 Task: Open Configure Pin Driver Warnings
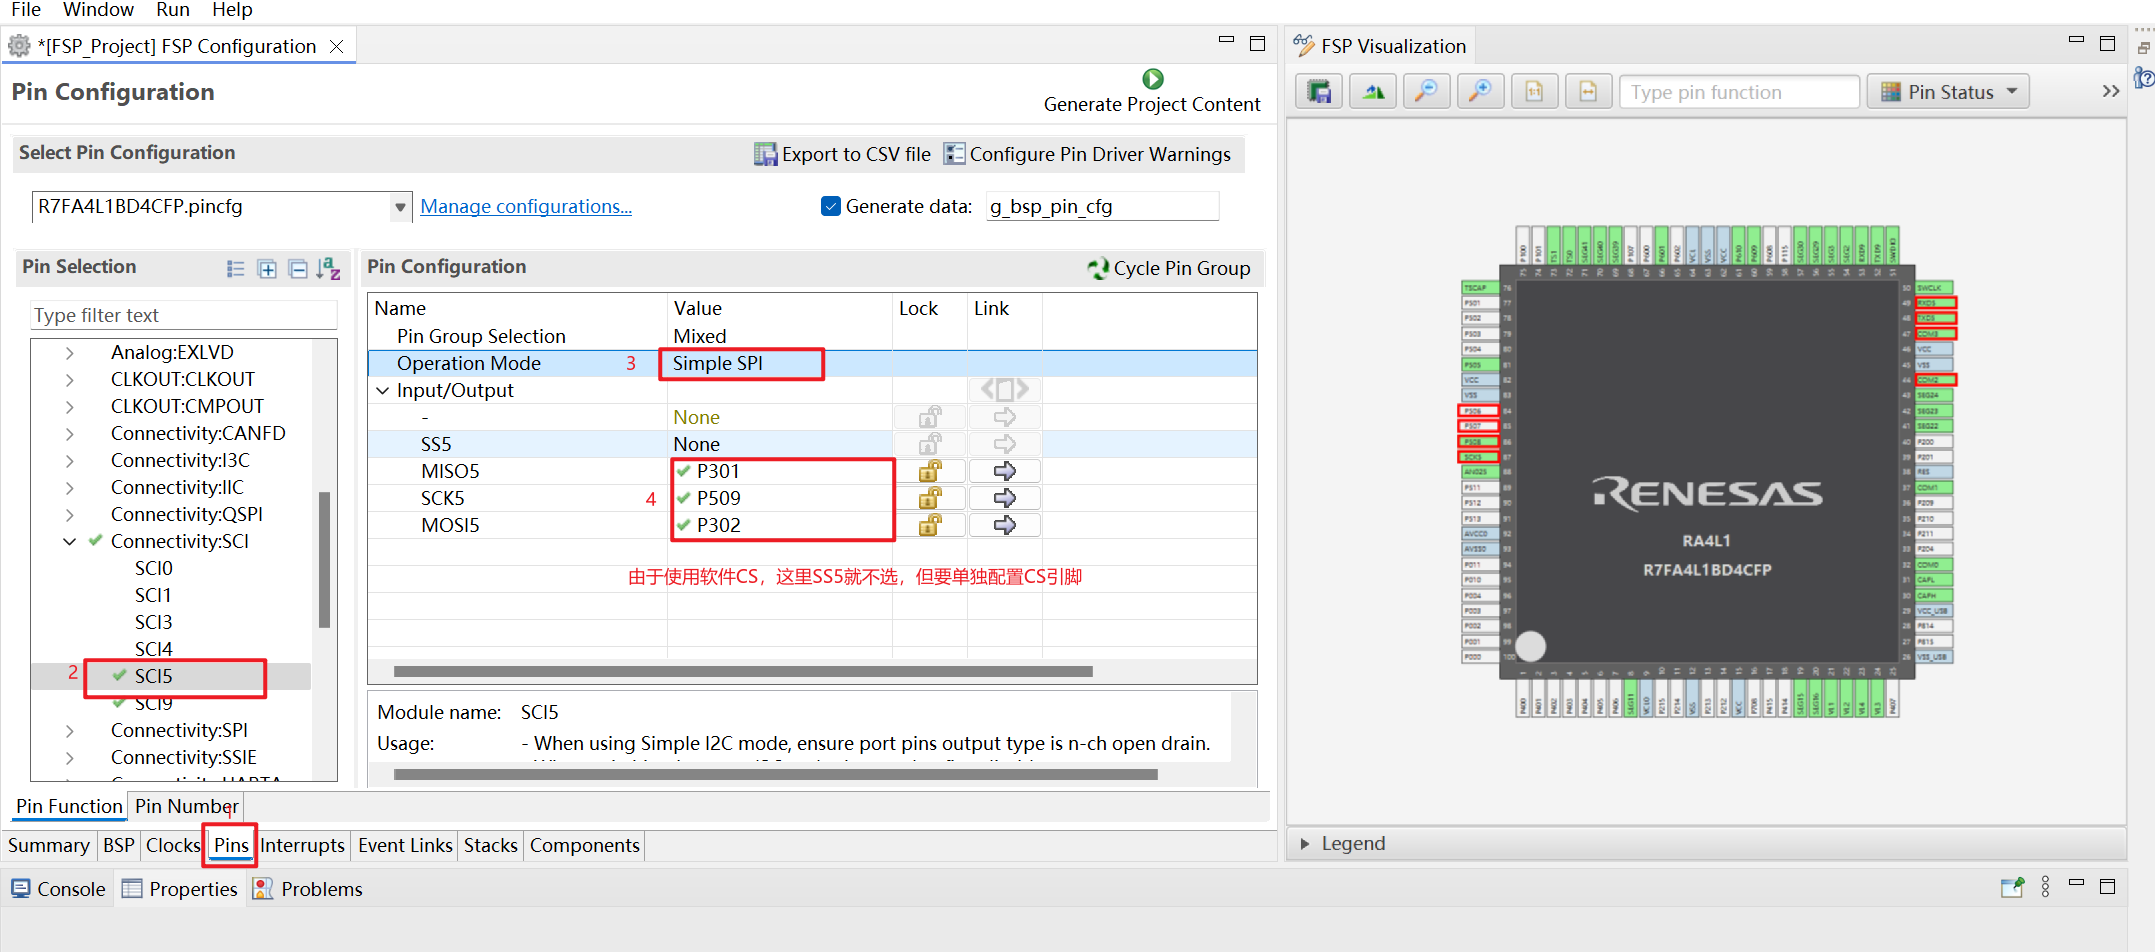1088,154
